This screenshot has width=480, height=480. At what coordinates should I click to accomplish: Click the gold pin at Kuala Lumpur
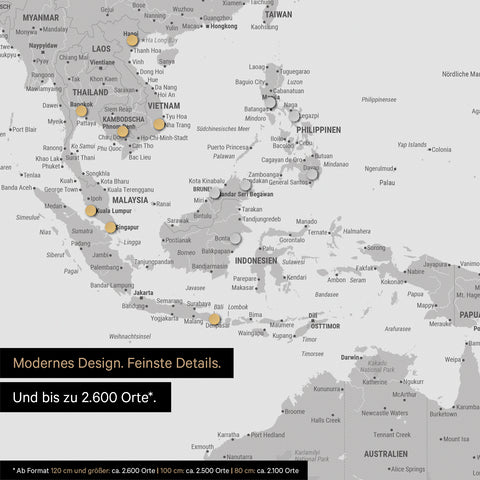click(x=91, y=211)
